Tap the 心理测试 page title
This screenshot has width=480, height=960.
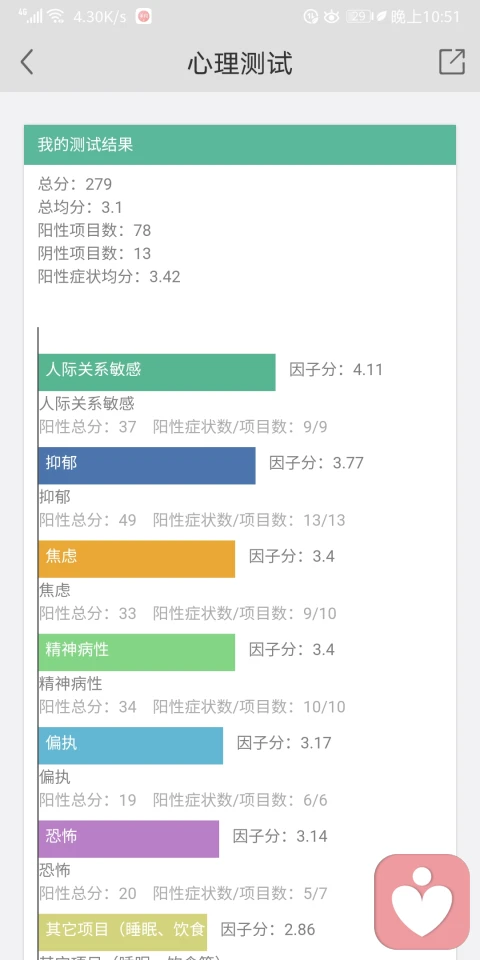click(x=240, y=63)
